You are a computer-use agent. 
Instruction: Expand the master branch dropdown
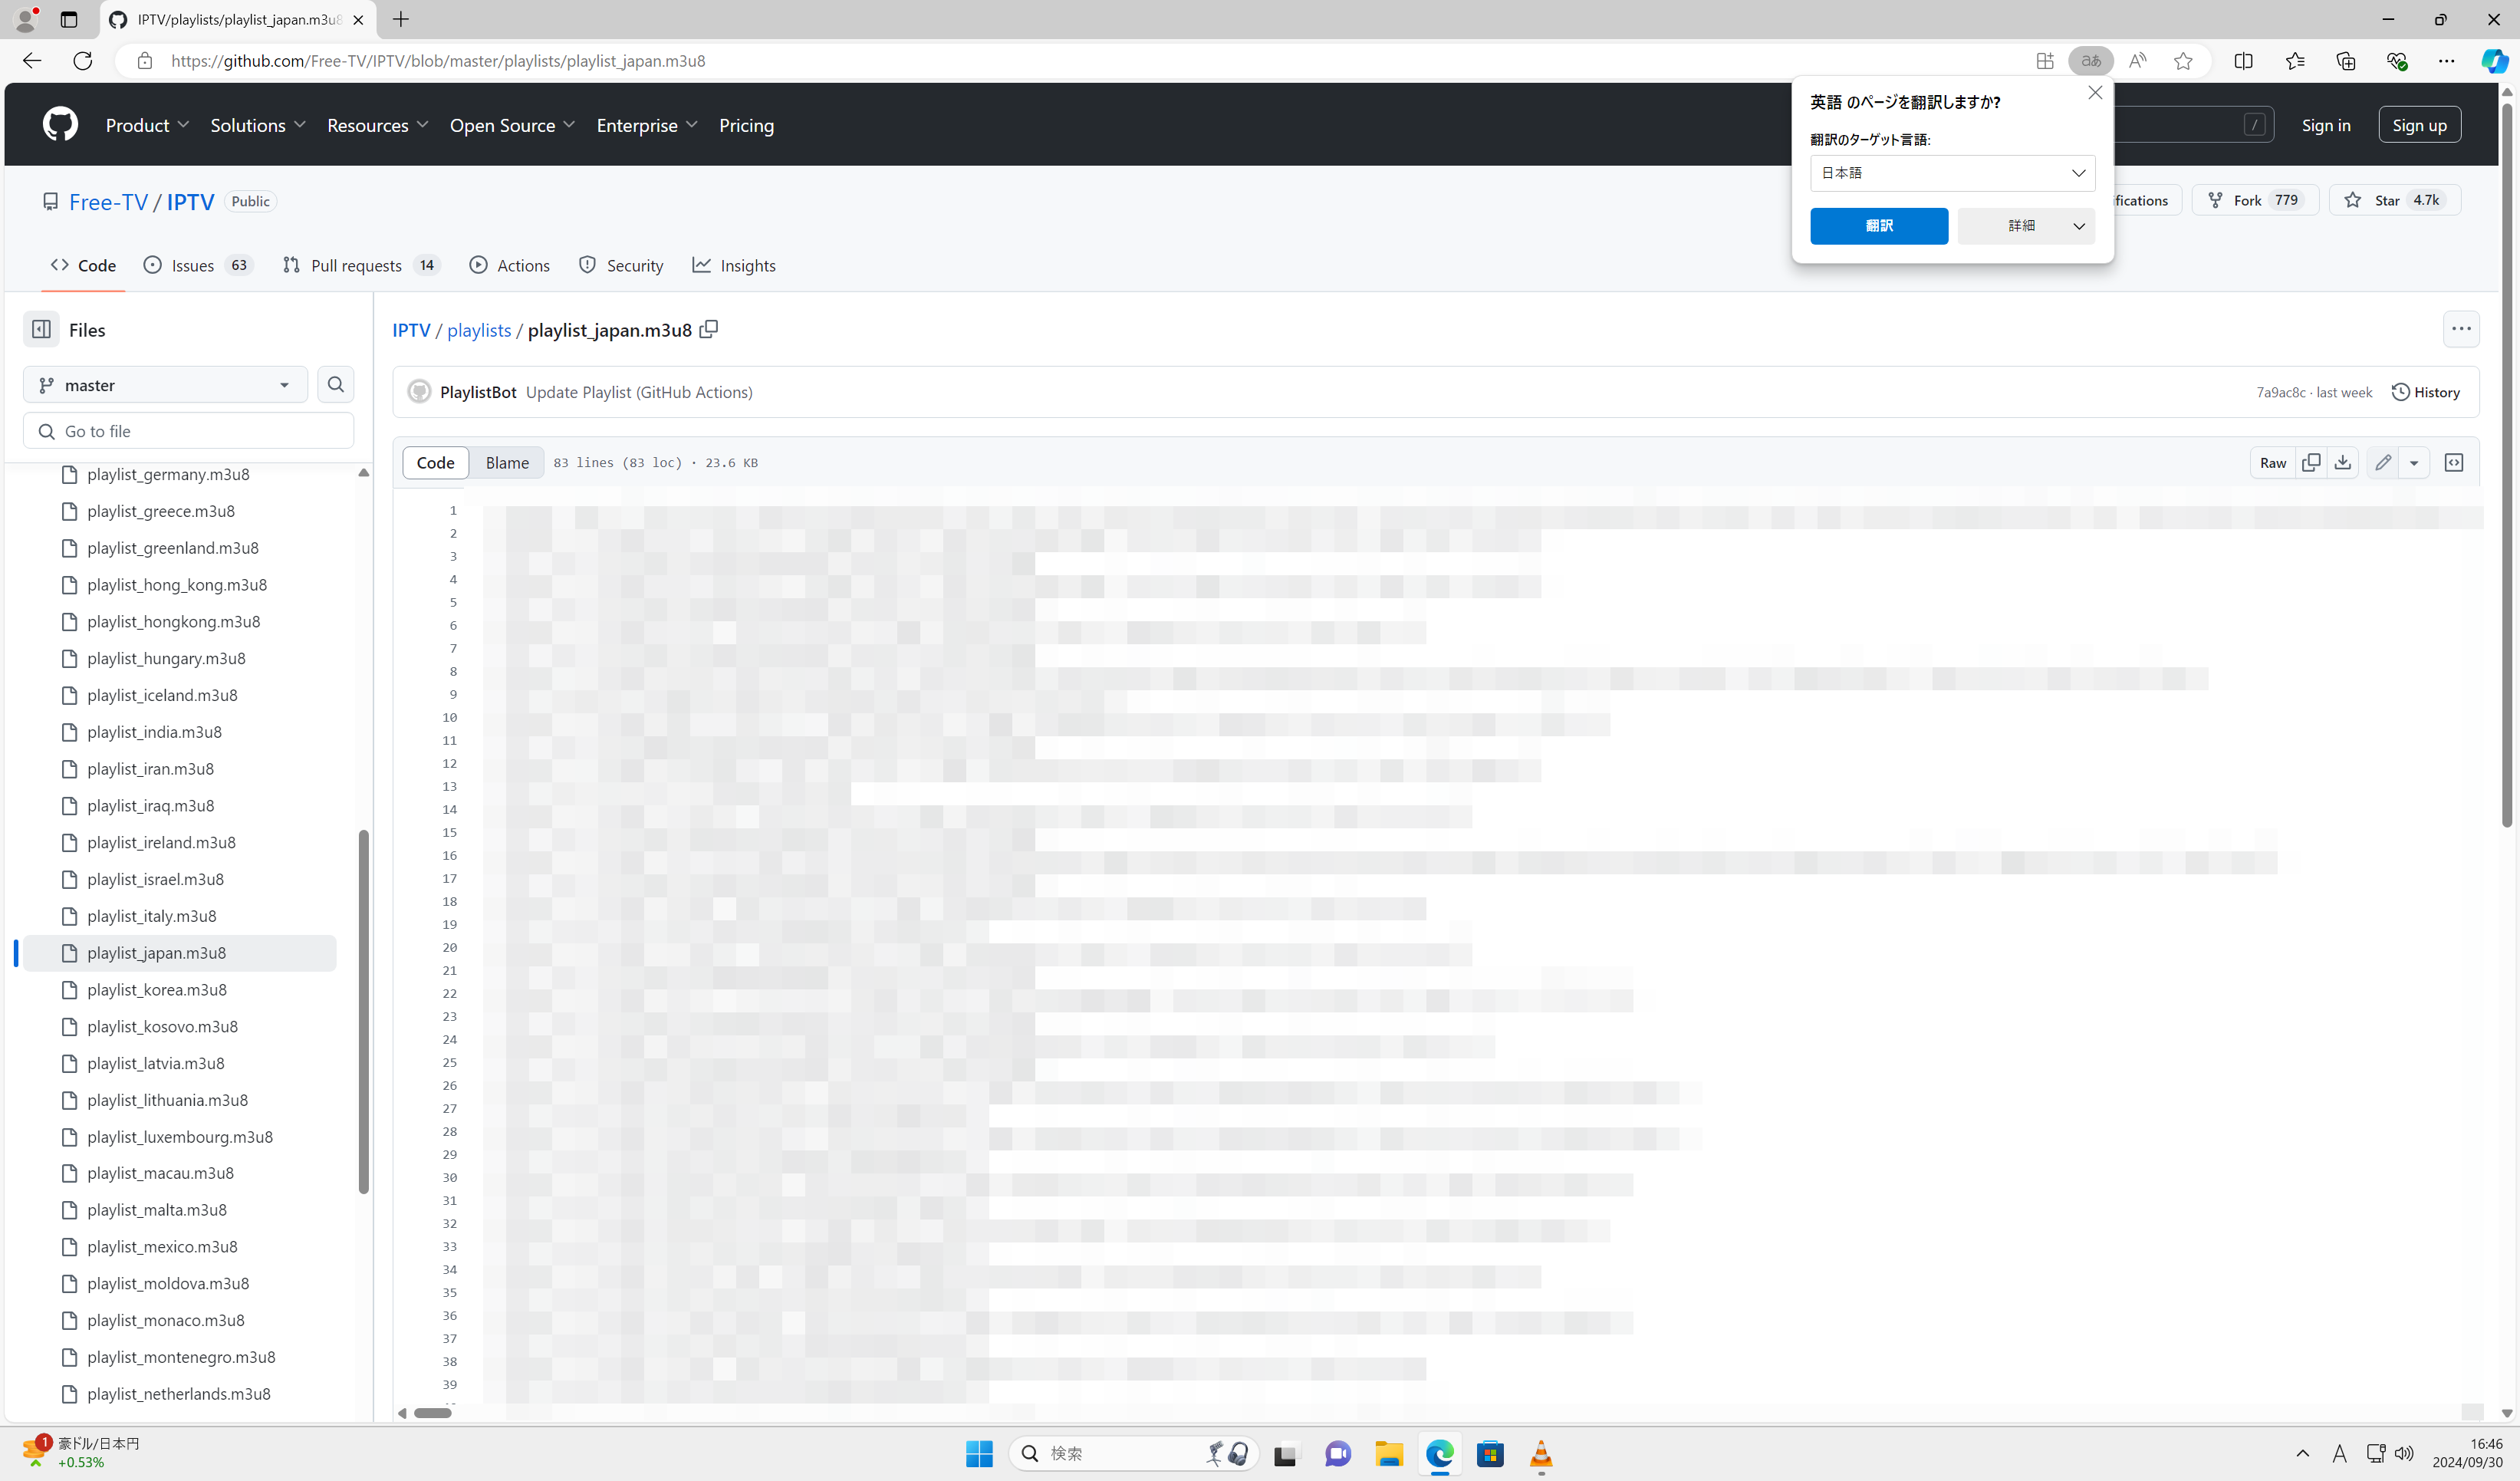click(165, 384)
